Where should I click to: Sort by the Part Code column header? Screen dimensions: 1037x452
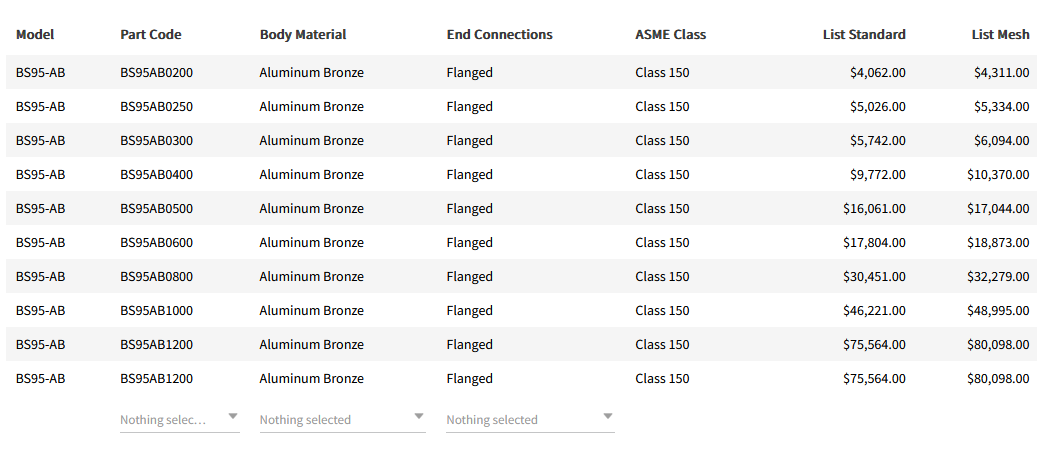tap(151, 34)
